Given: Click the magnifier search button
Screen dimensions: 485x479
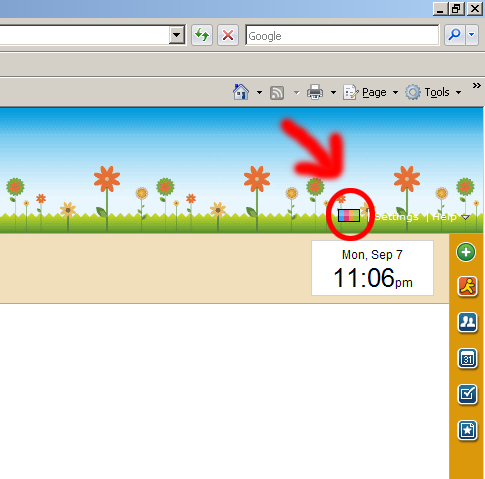Looking at the screenshot, I should pos(455,35).
